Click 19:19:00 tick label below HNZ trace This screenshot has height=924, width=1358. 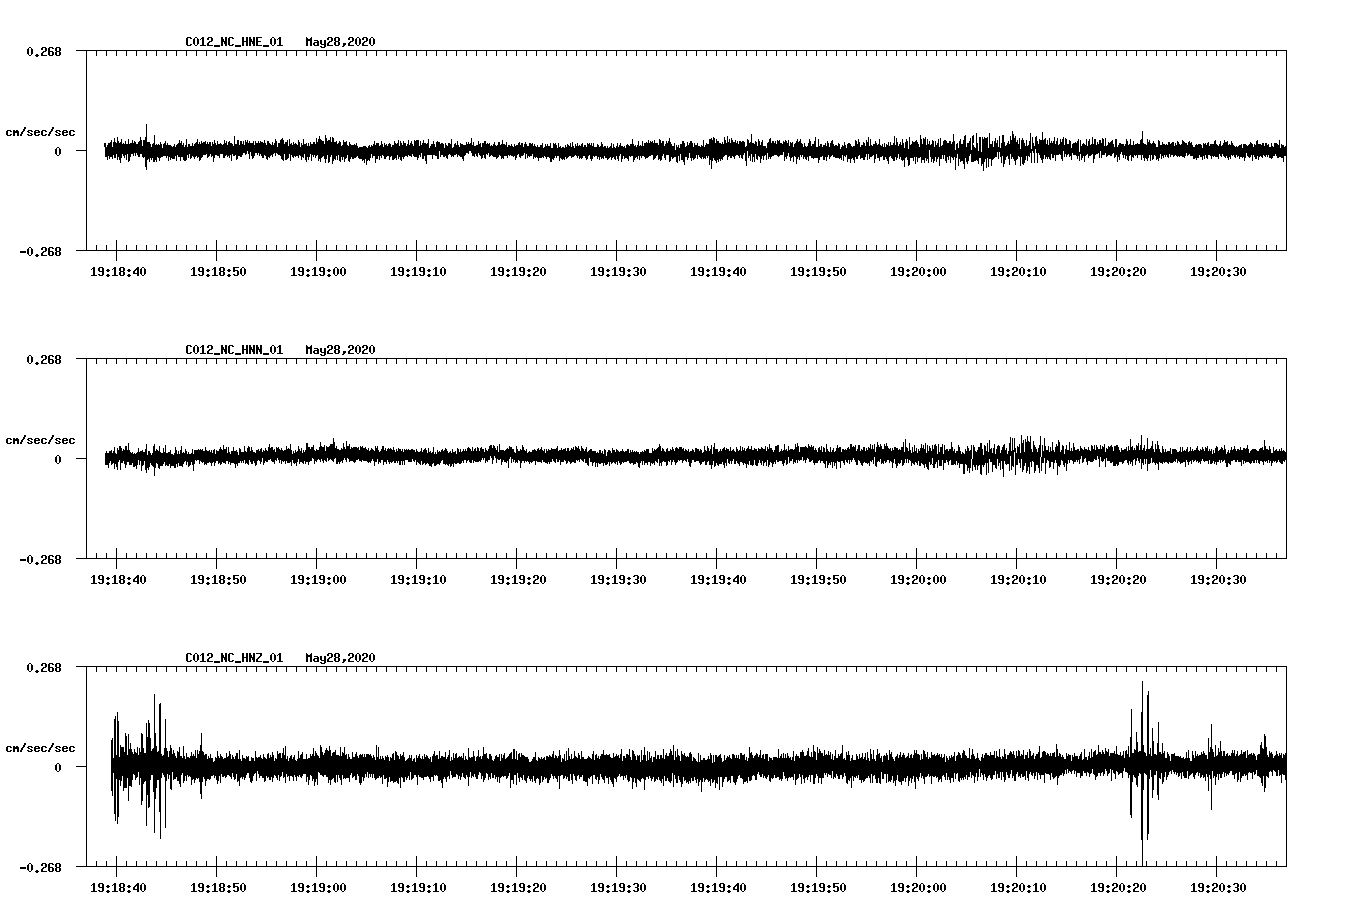pyautogui.click(x=318, y=887)
